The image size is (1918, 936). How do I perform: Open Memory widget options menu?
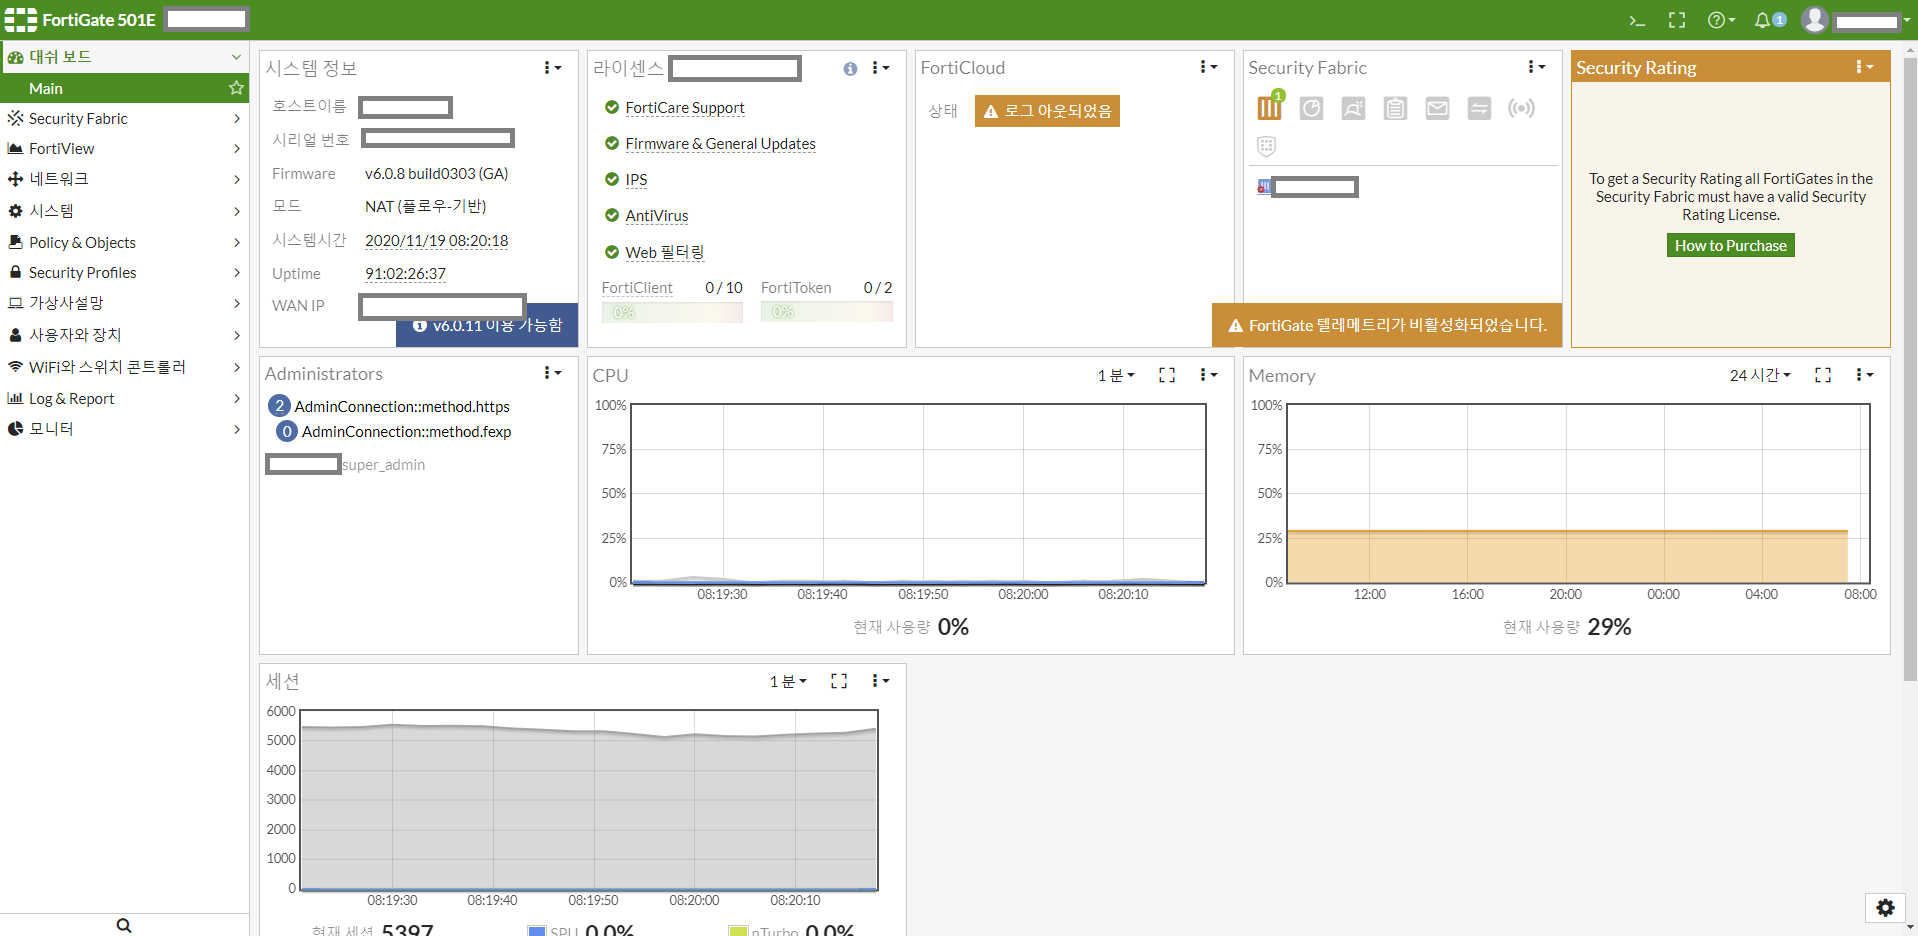pos(1864,375)
